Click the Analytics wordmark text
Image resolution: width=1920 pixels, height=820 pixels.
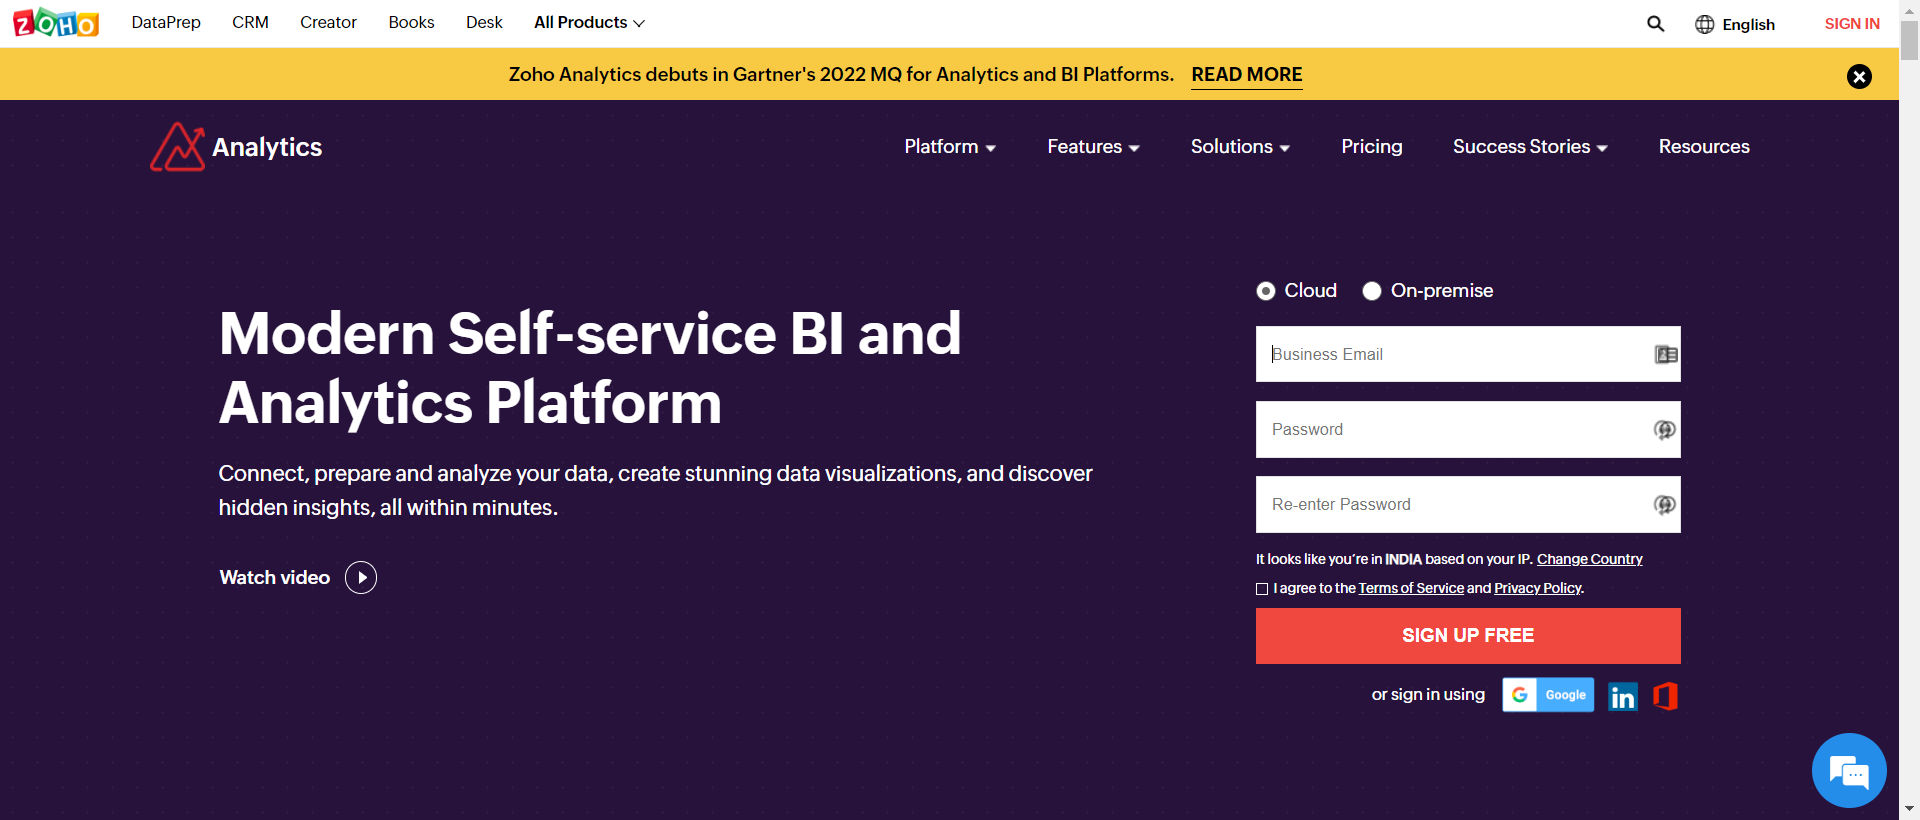coord(267,148)
